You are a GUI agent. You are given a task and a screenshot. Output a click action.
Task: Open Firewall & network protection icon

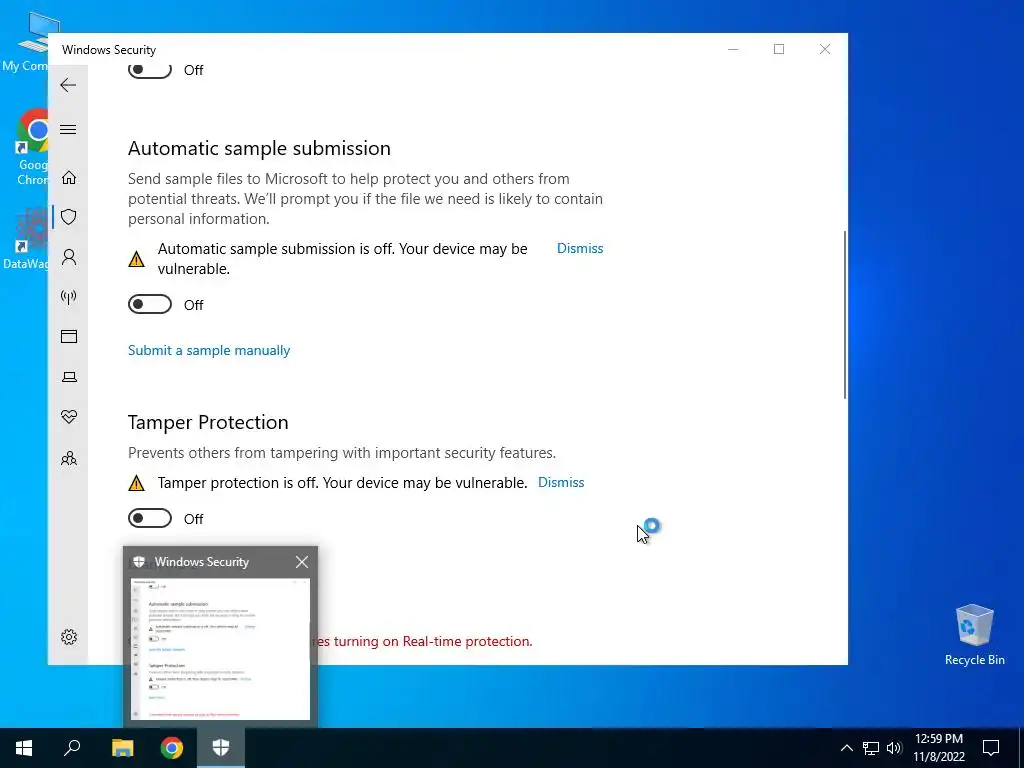point(69,297)
